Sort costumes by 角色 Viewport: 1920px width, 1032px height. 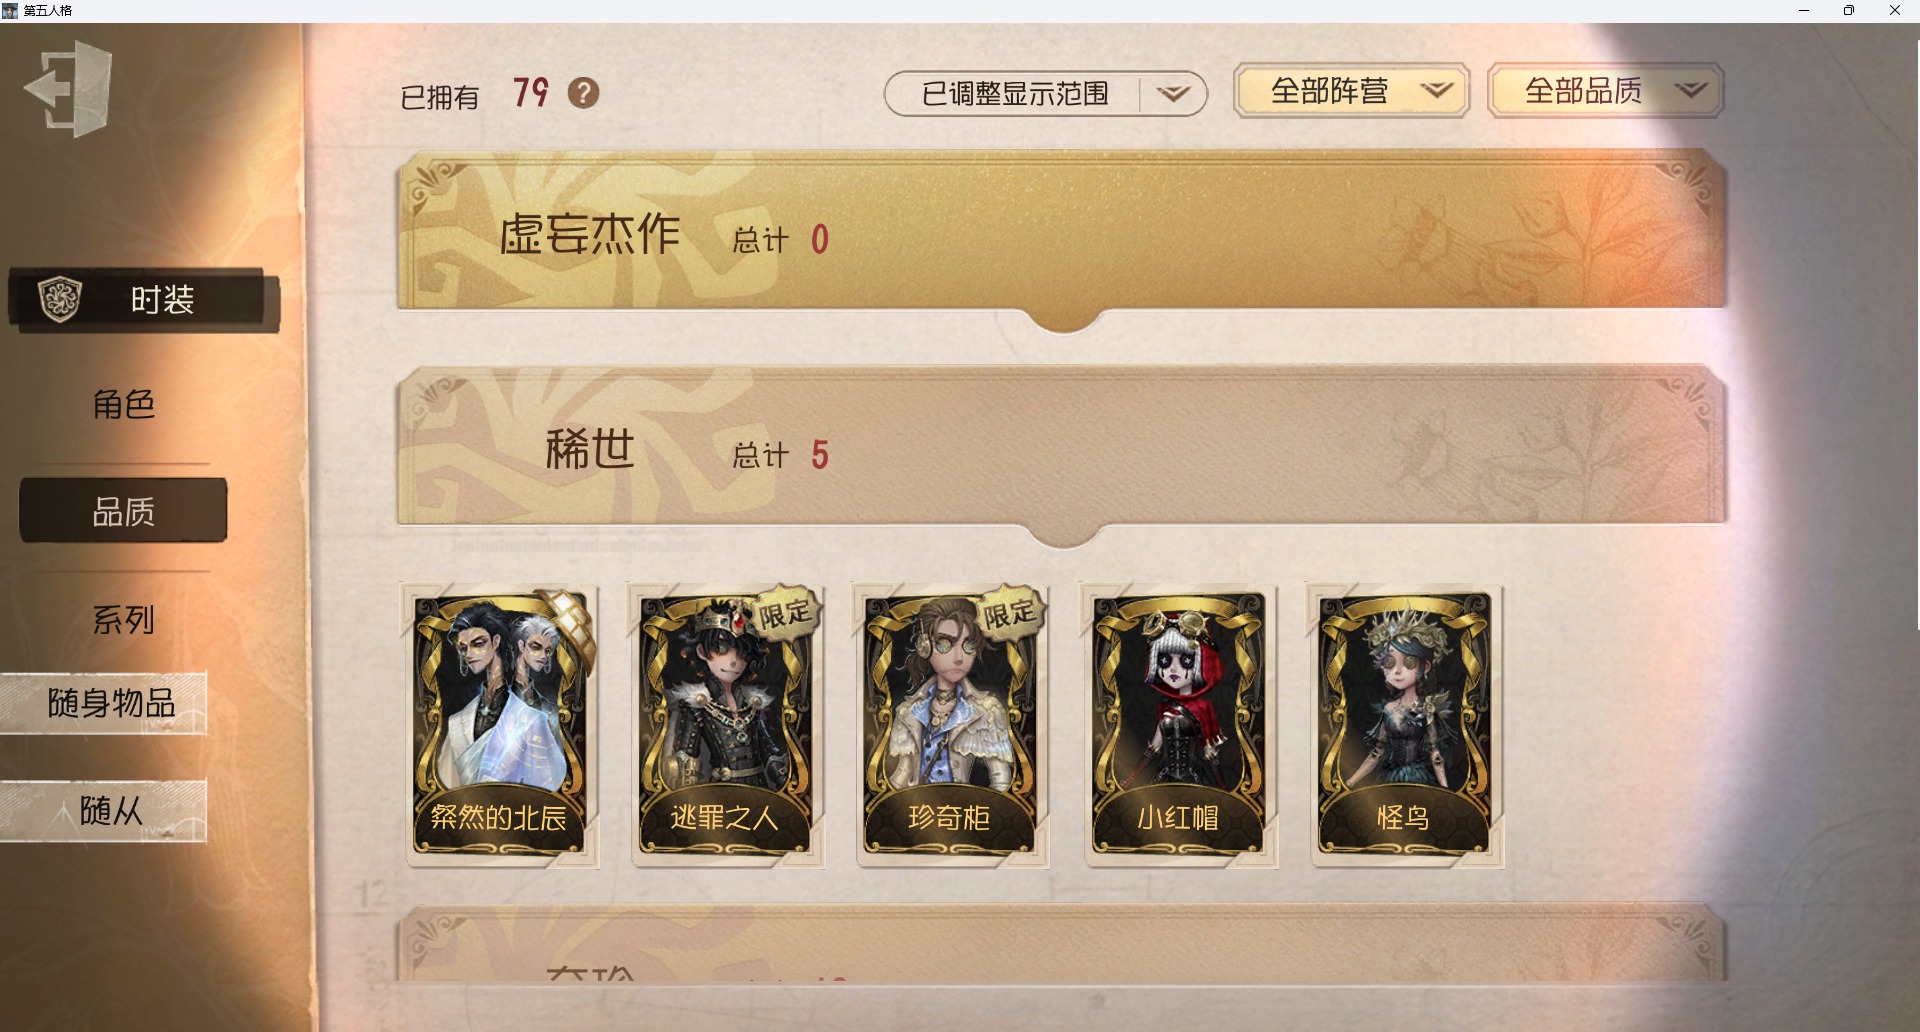click(x=123, y=404)
